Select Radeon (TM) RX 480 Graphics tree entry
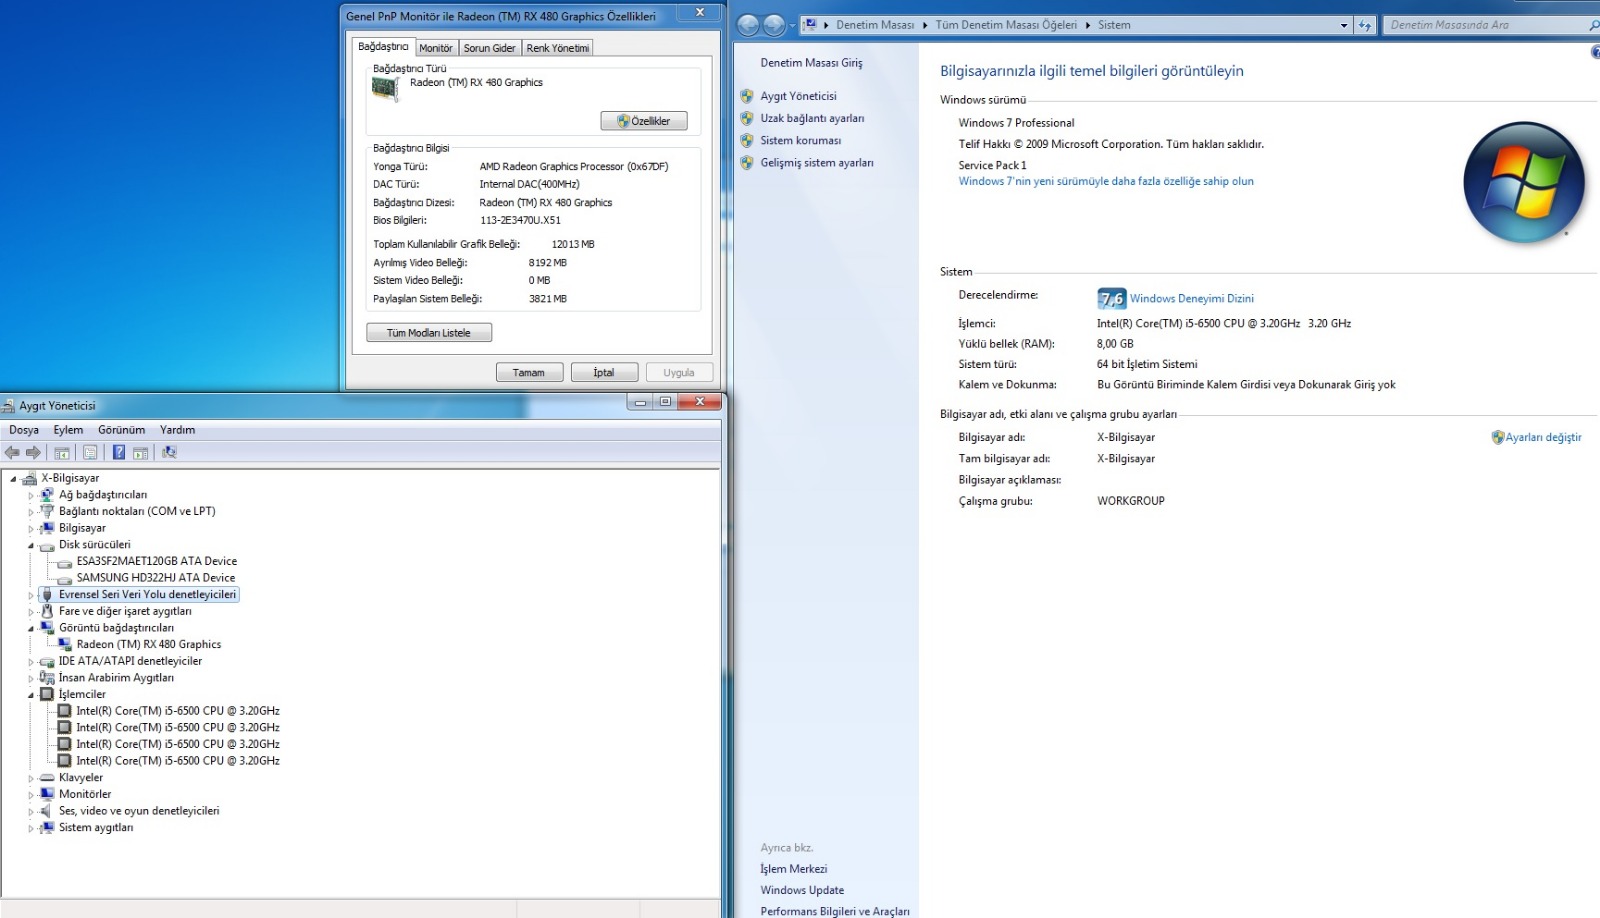 (149, 645)
